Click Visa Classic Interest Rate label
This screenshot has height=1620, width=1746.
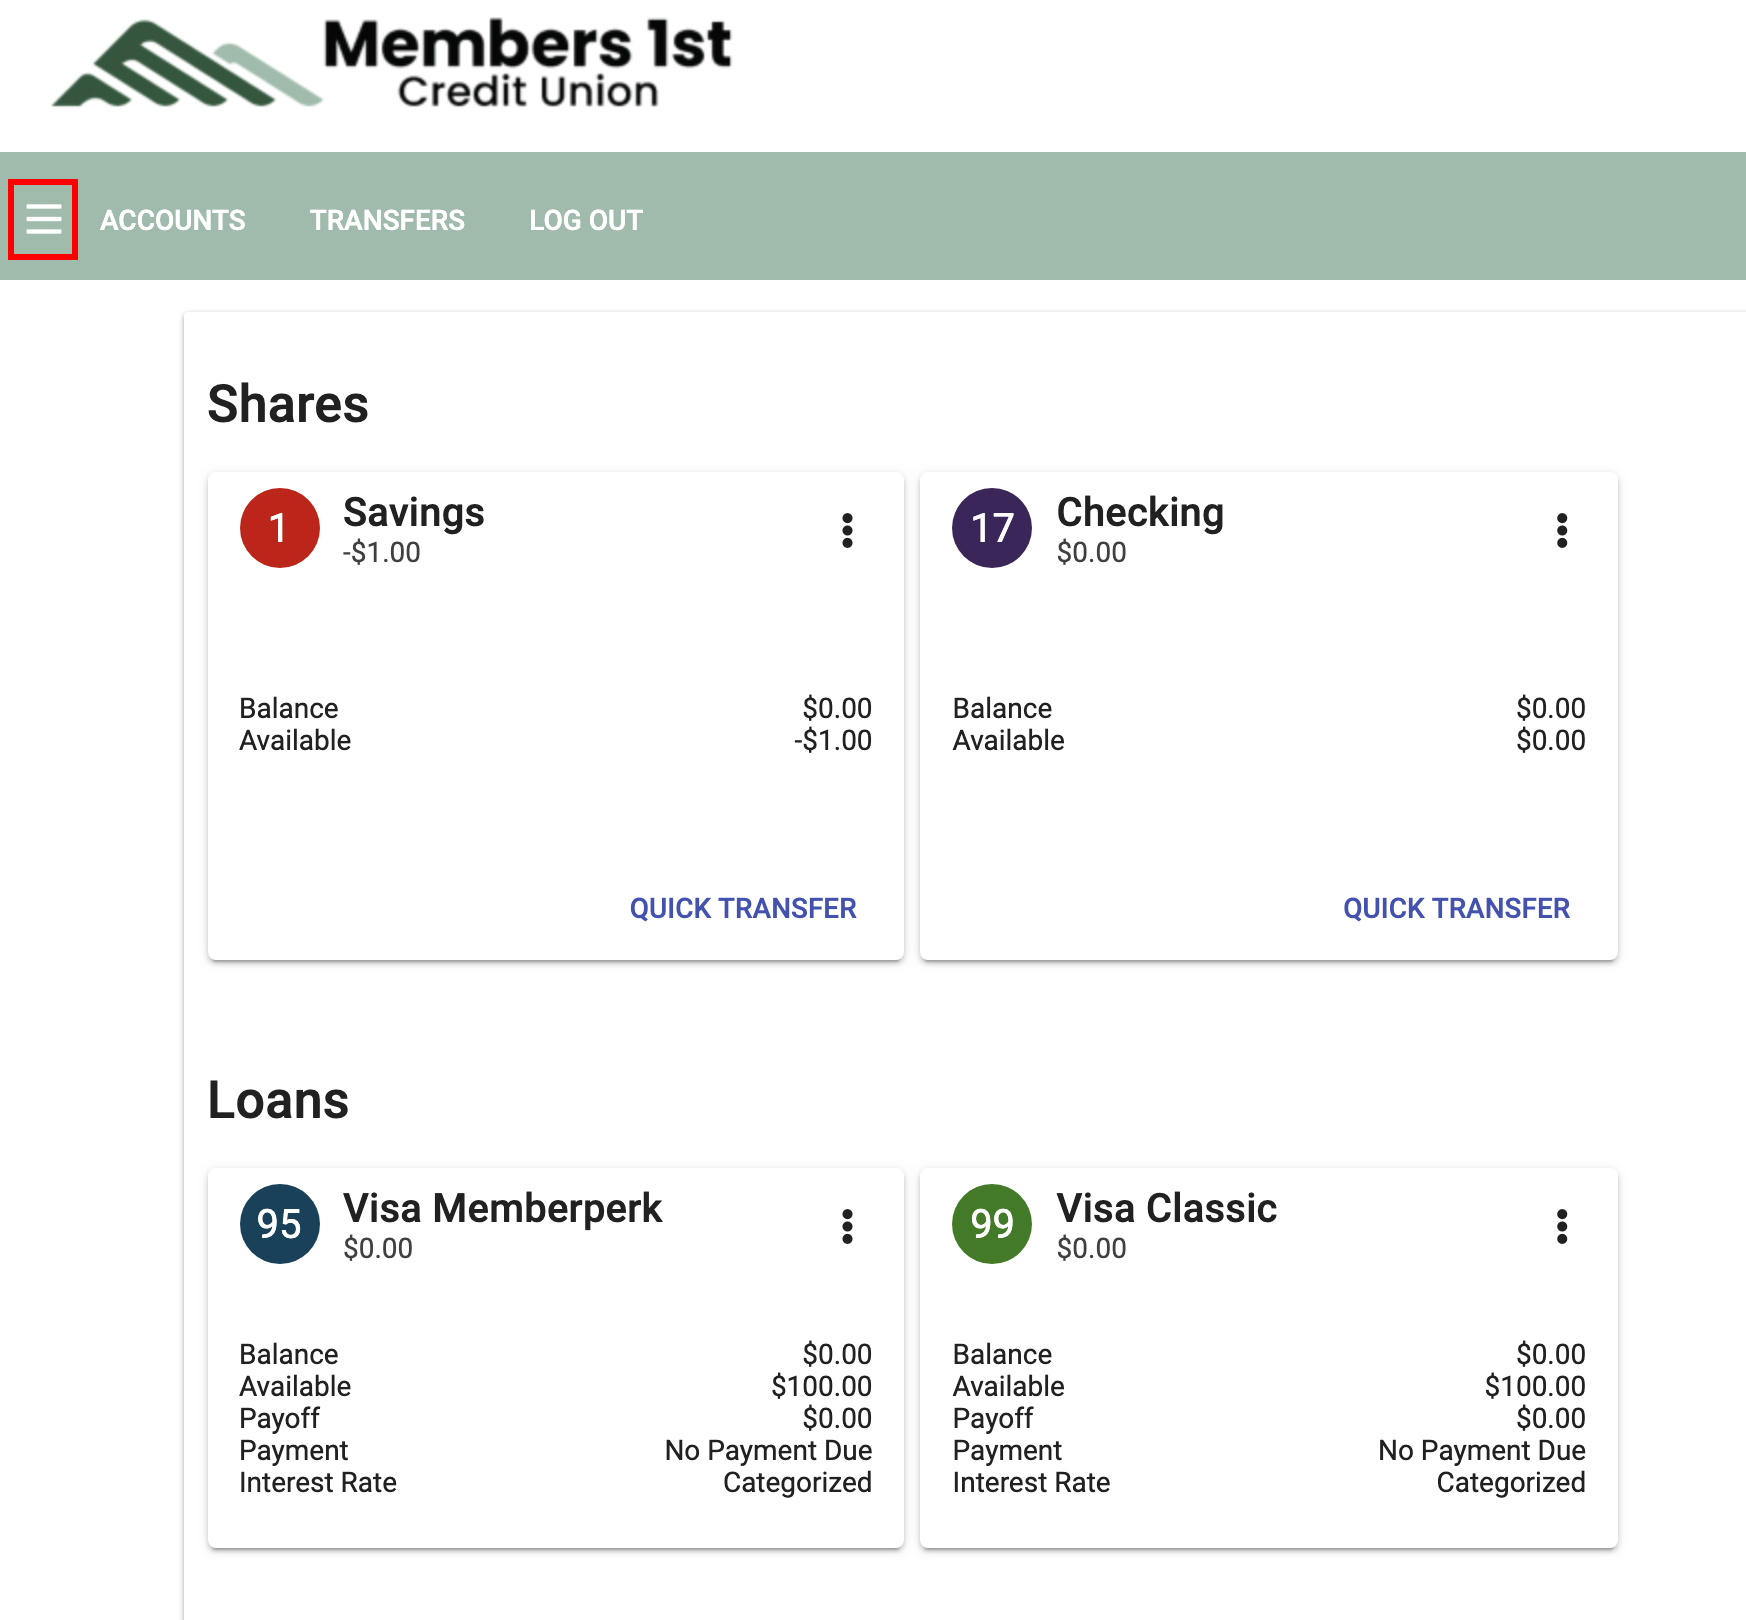pyautogui.click(x=1031, y=1482)
